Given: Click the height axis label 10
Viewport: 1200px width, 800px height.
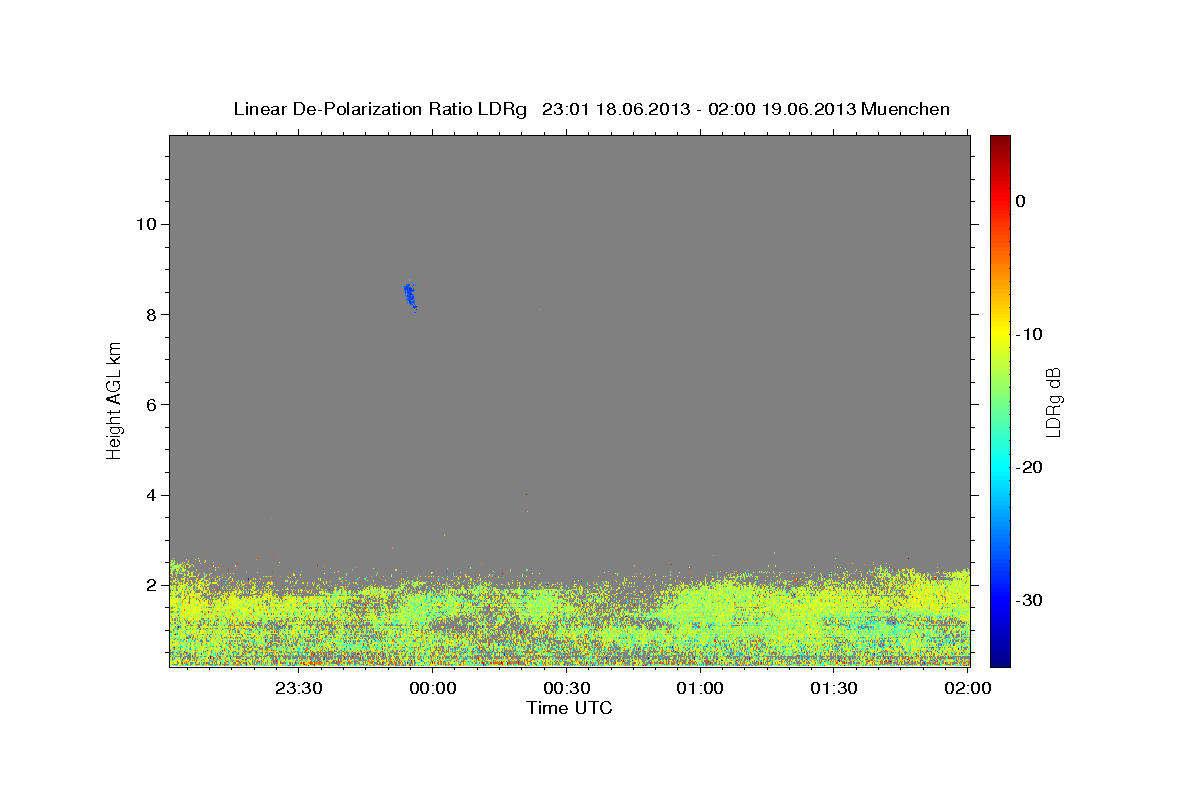Looking at the screenshot, I should [145, 224].
